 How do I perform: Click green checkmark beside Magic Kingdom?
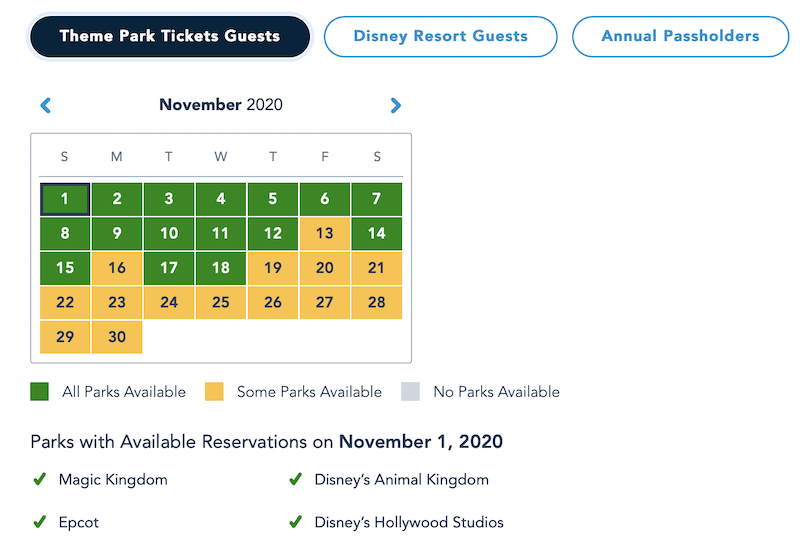click(40, 480)
